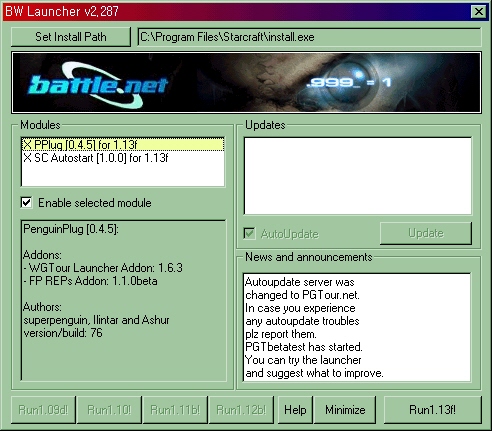492x431 pixels.
Task: Select PPlug [0.4.5] for 1.13f module
Action: point(123,145)
